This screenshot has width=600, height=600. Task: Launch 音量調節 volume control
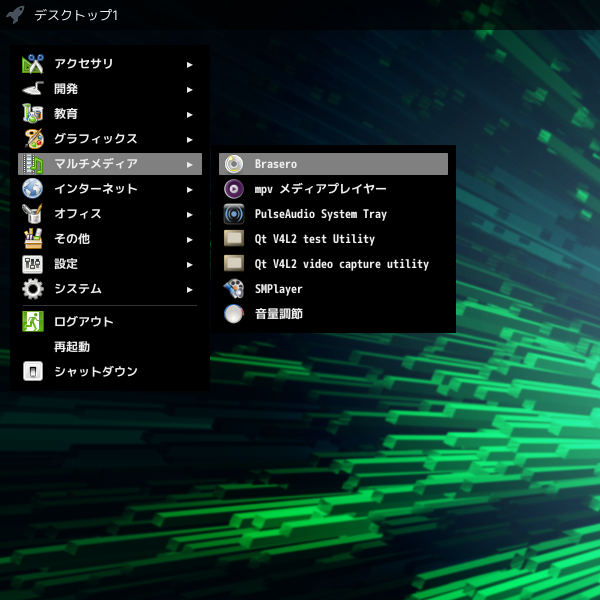(x=333, y=314)
